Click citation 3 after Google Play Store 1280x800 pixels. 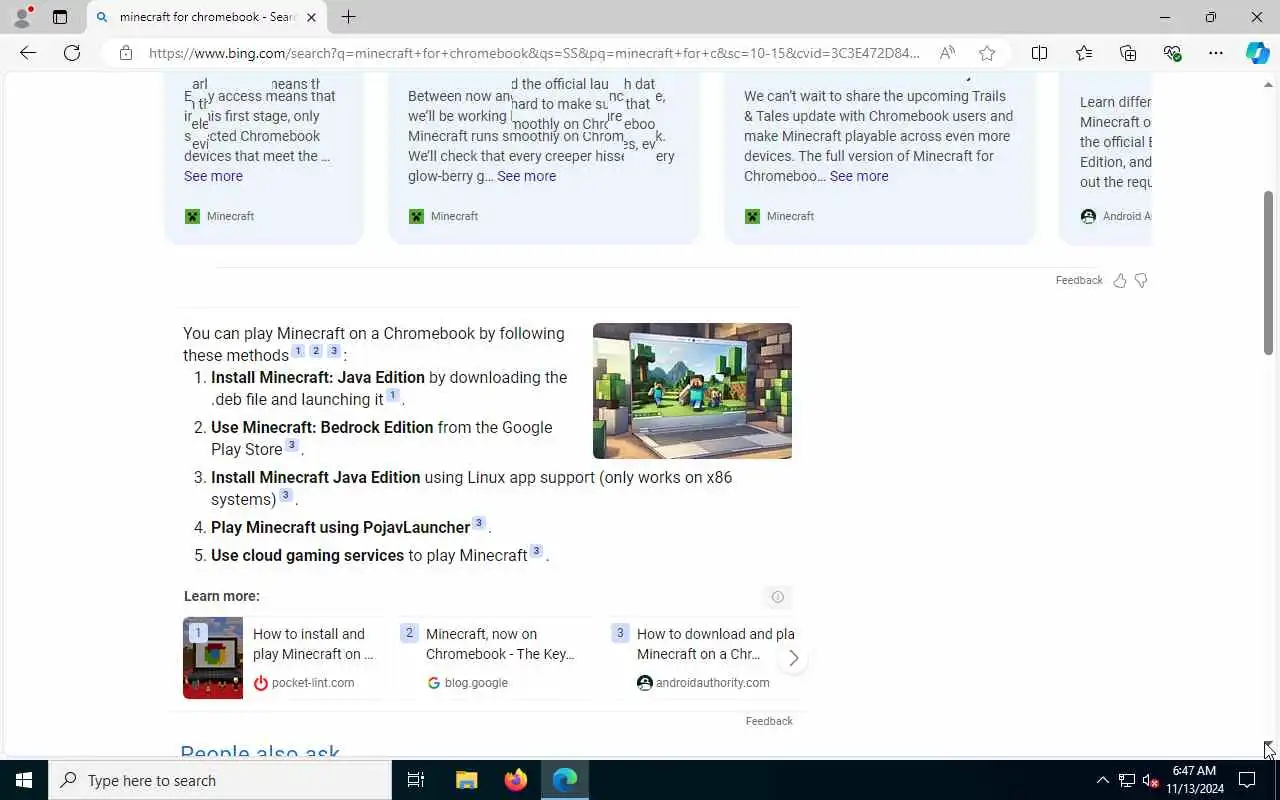click(291, 445)
